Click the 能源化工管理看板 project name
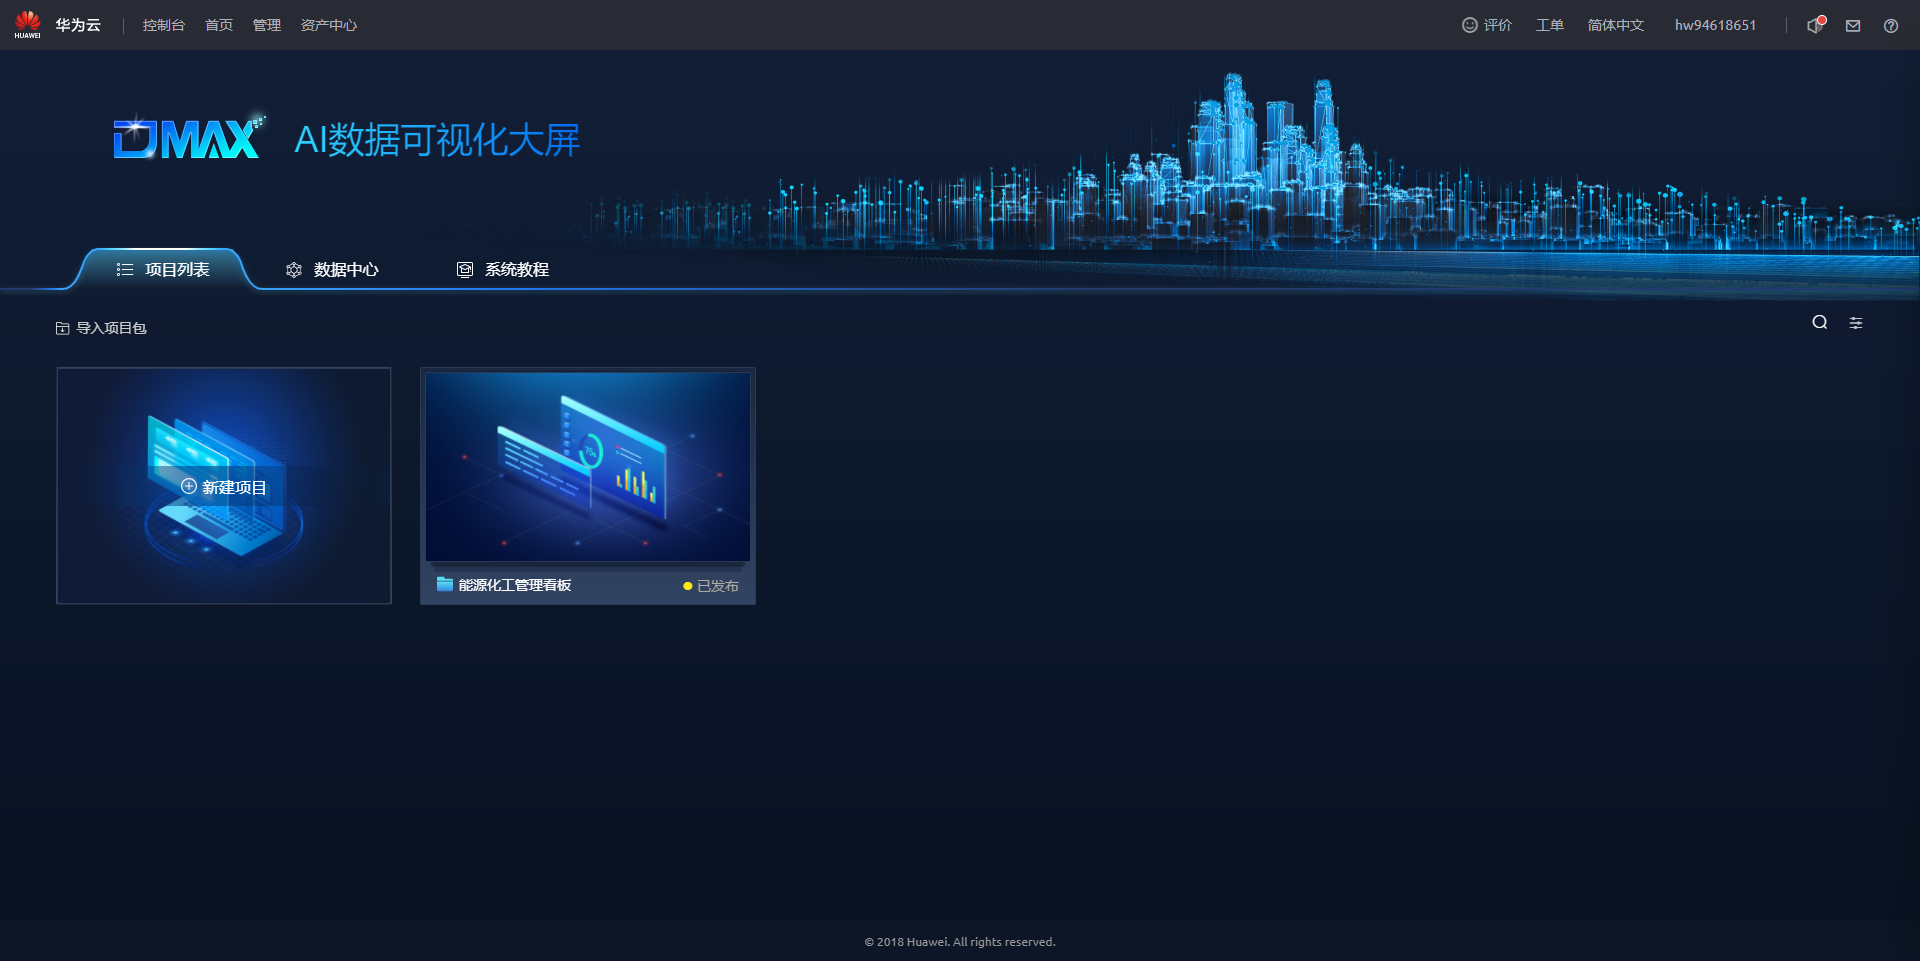 click(x=515, y=585)
